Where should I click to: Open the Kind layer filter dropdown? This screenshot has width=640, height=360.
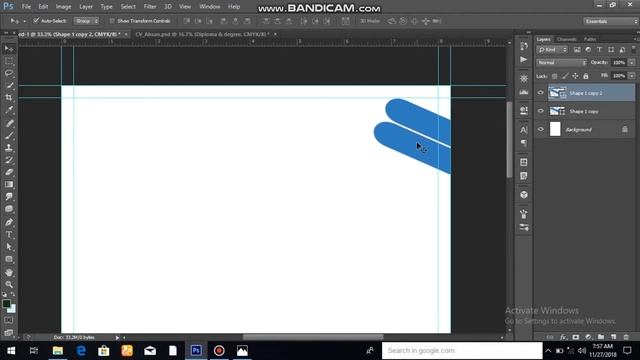pyautogui.click(x=552, y=50)
